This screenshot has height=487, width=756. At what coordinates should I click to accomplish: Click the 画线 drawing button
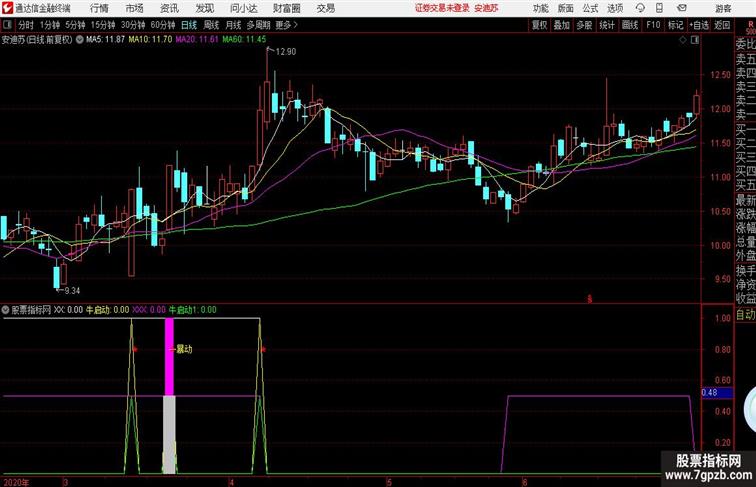pos(630,25)
